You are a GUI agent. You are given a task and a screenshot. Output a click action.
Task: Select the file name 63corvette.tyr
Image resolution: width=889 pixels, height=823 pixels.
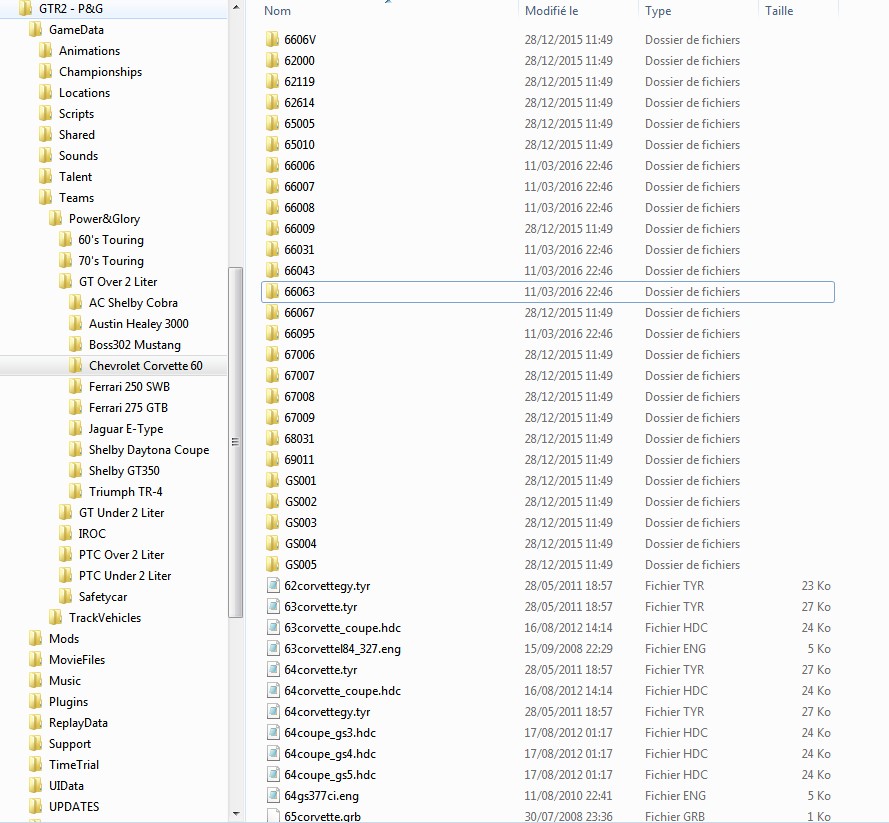pos(321,606)
